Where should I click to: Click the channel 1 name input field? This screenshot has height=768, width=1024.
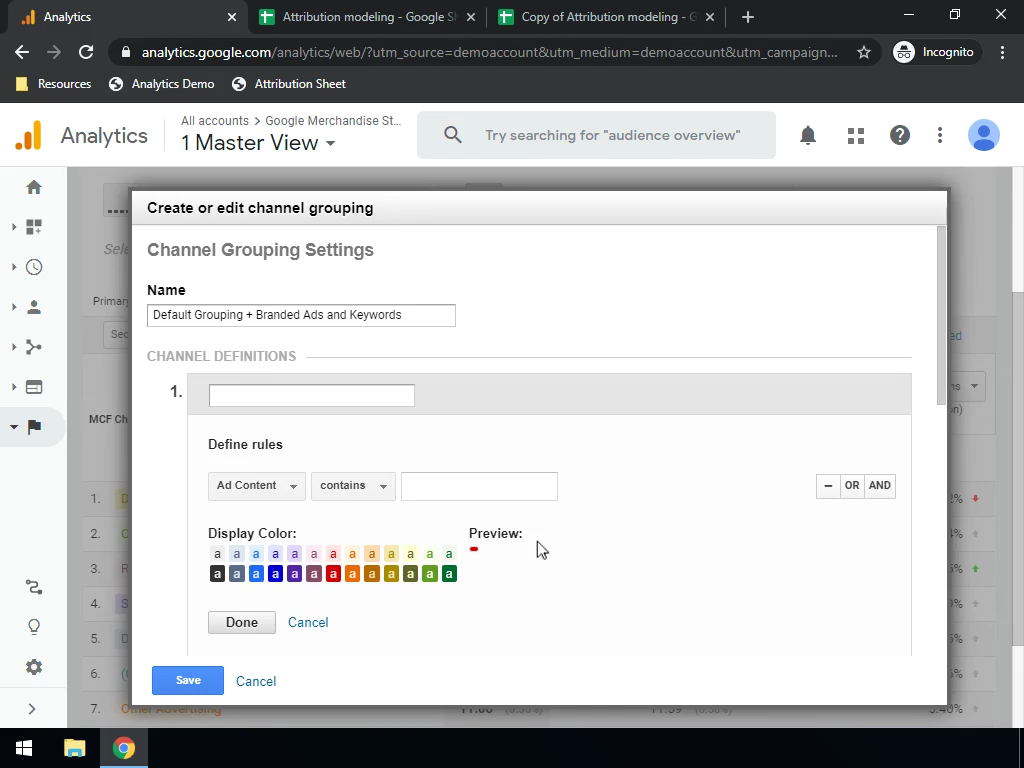click(312, 396)
